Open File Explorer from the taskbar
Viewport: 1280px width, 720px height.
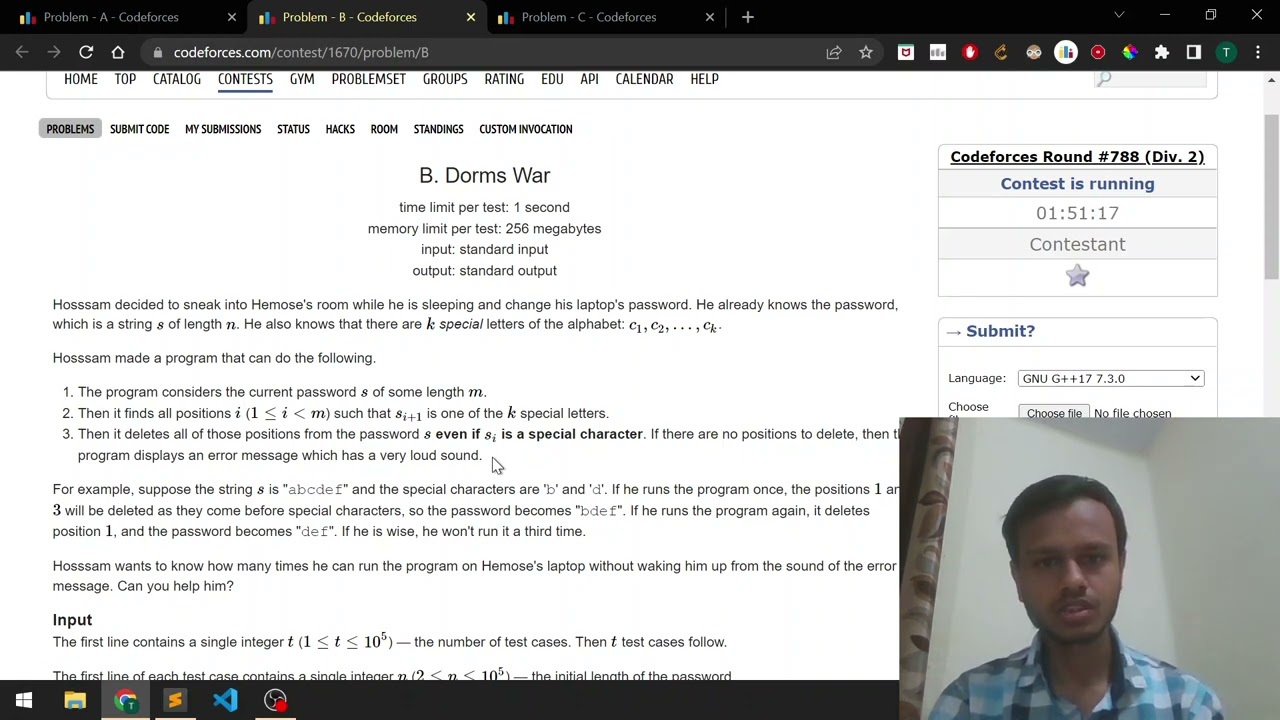click(75, 700)
